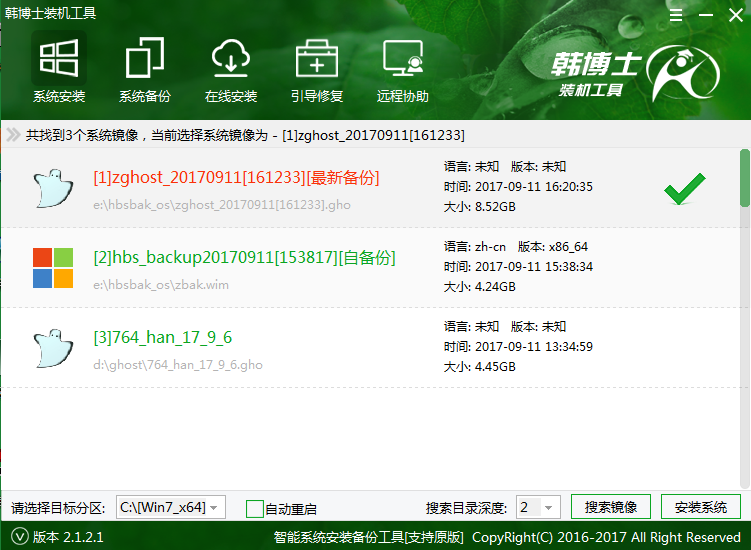Open the 搜索目录深度 search depth dropdown
This screenshot has width=751, height=550.
538,507
